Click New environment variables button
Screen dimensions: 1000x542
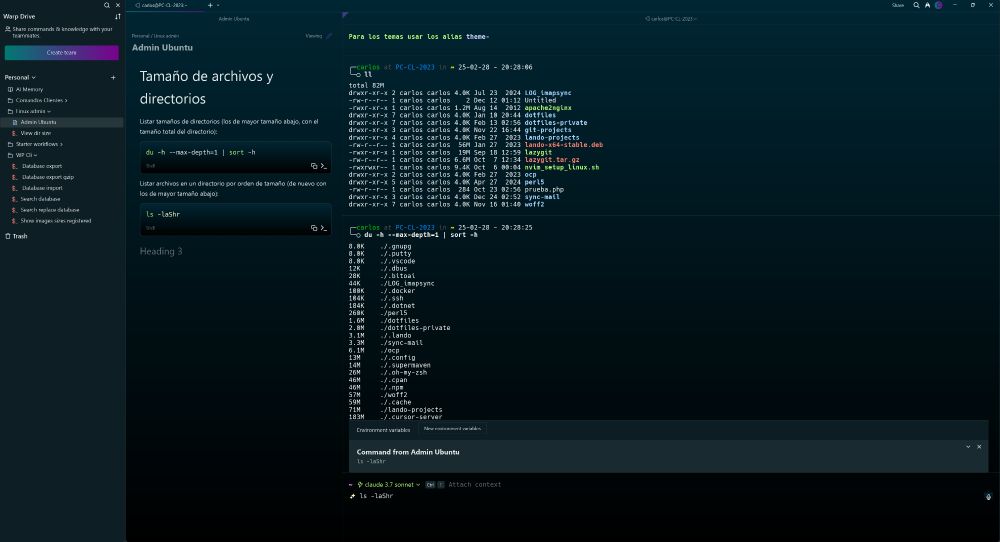tap(452, 428)
